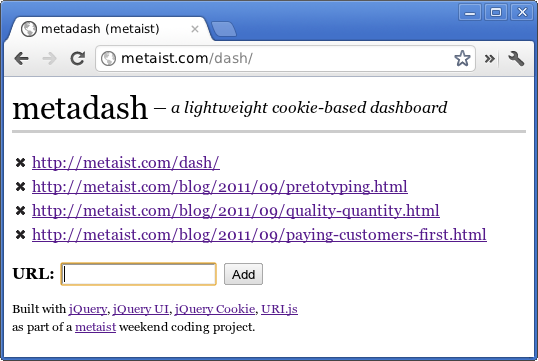
Task: Click the browser forward arrow
Action: tap(49, 59)
